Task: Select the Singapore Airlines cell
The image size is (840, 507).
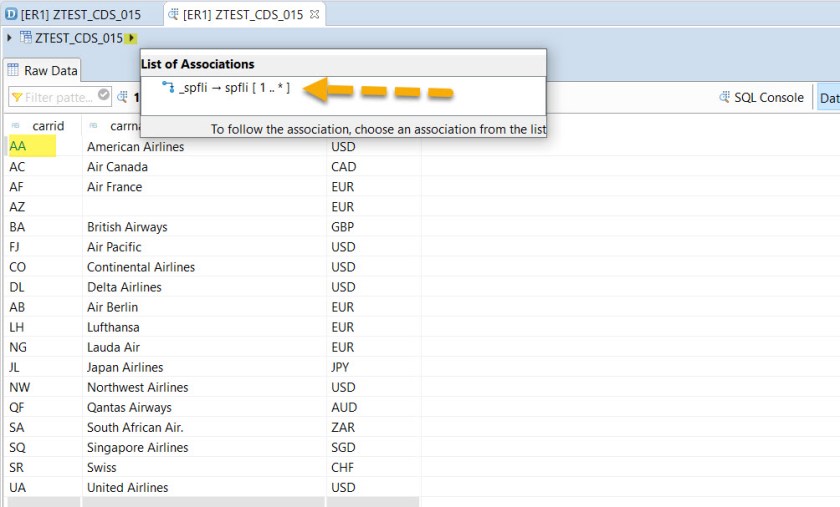Action: [x=204, y=448]
